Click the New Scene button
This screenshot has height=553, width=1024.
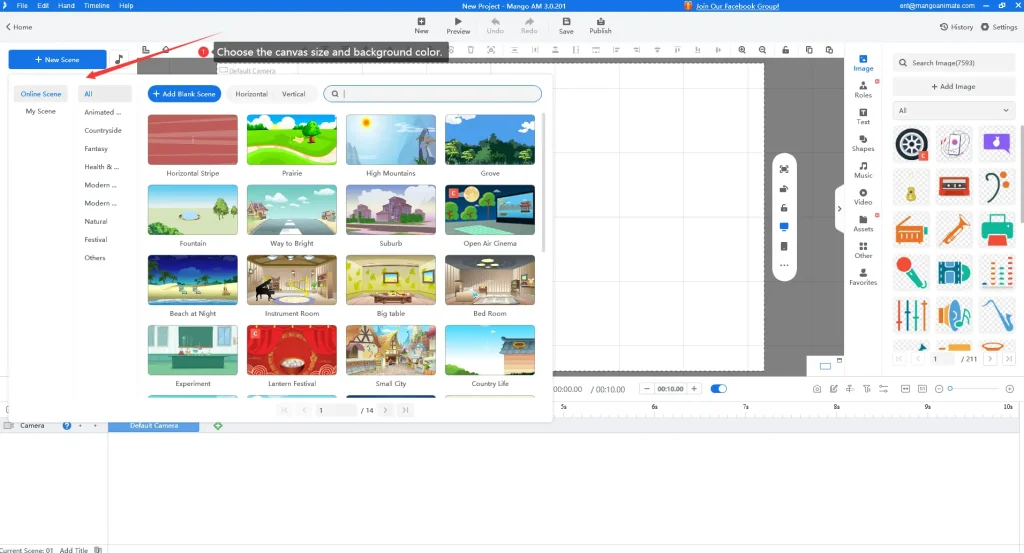click(x=57, y=59)
